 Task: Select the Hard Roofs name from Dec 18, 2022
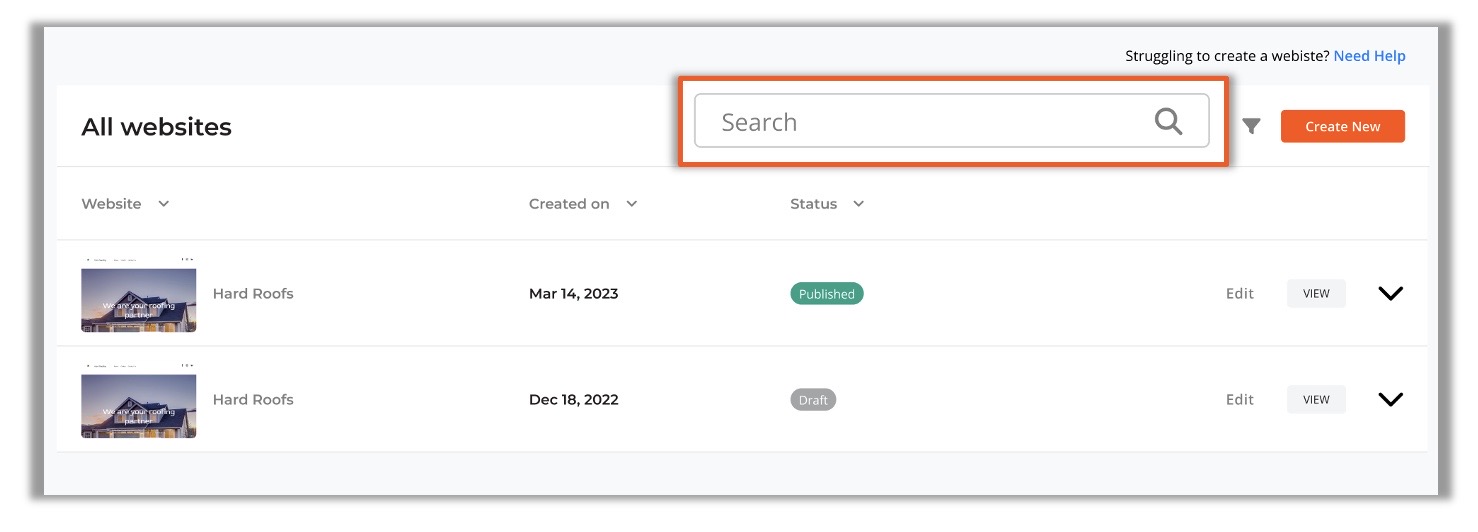point(253,400)
